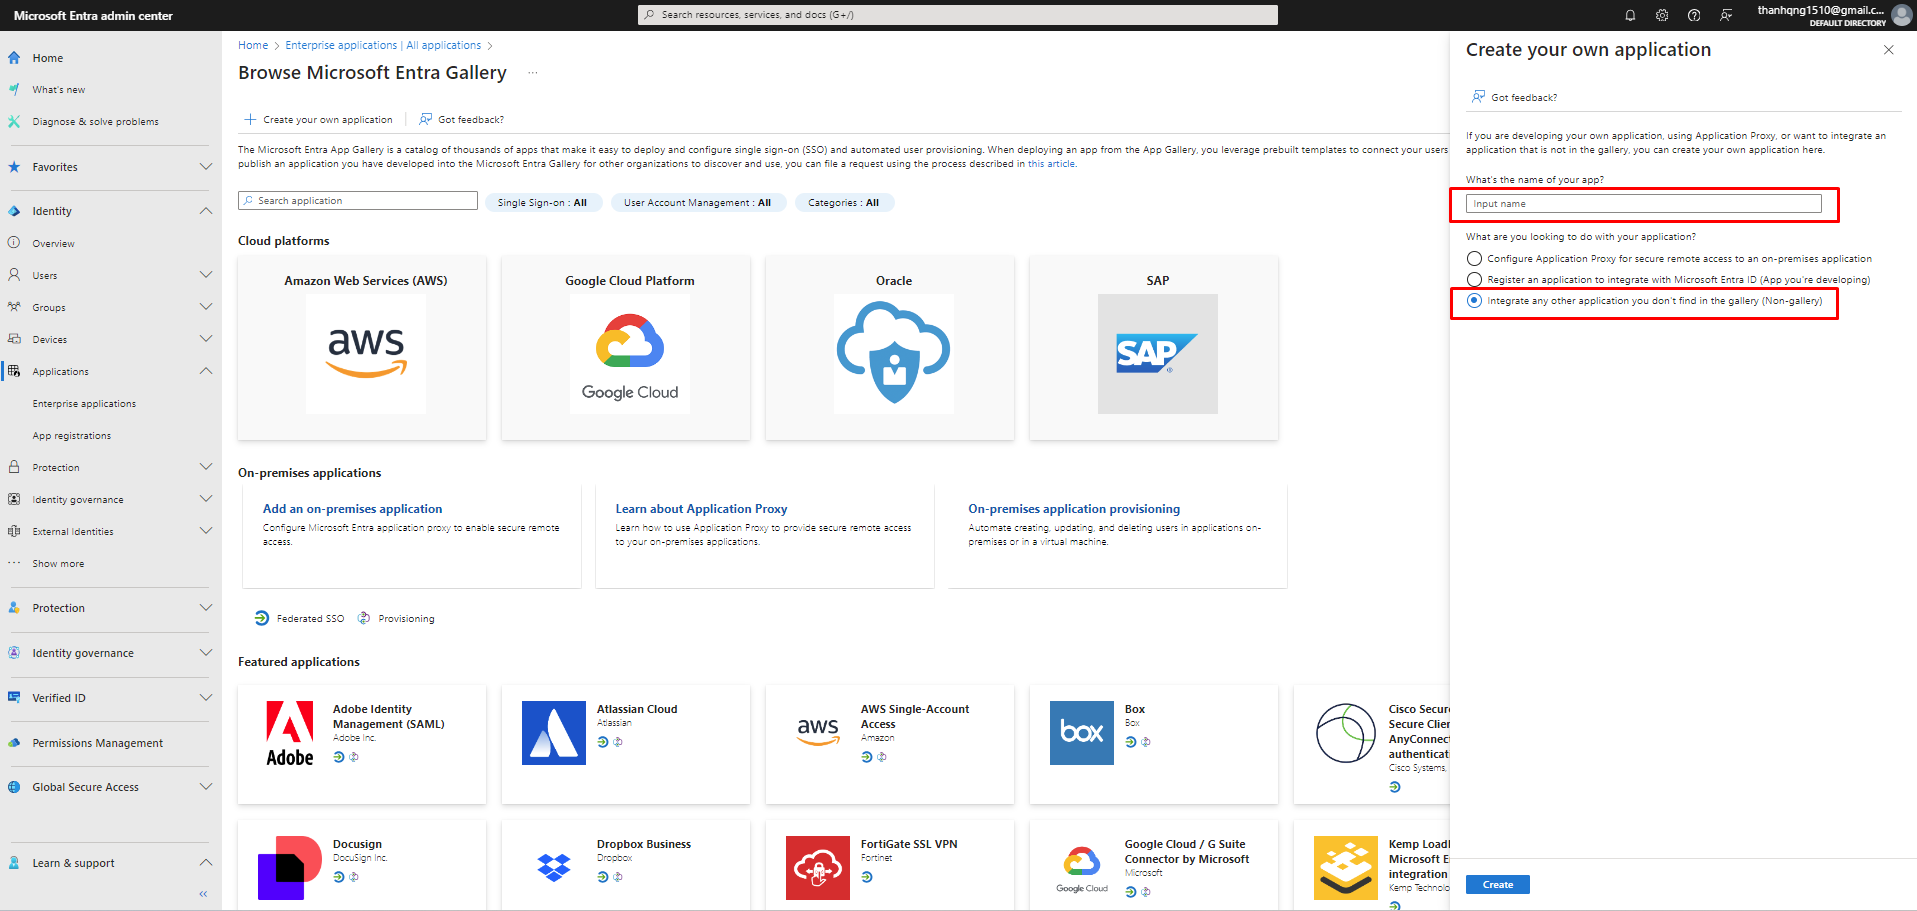Screen dimensions: 1917x911
Task: Expand the Devices submenu chevron
Action: click(206, 339)
